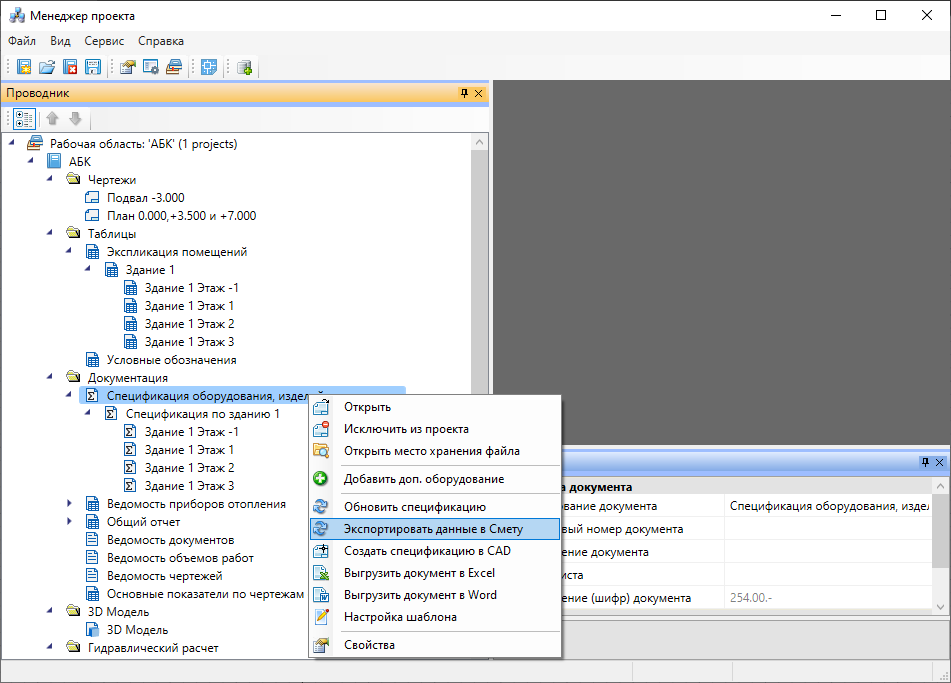Viewport: 951px width, 683px height.
Task: Click the document name value Спецификация оборудования
Action: tap(828, 506)
